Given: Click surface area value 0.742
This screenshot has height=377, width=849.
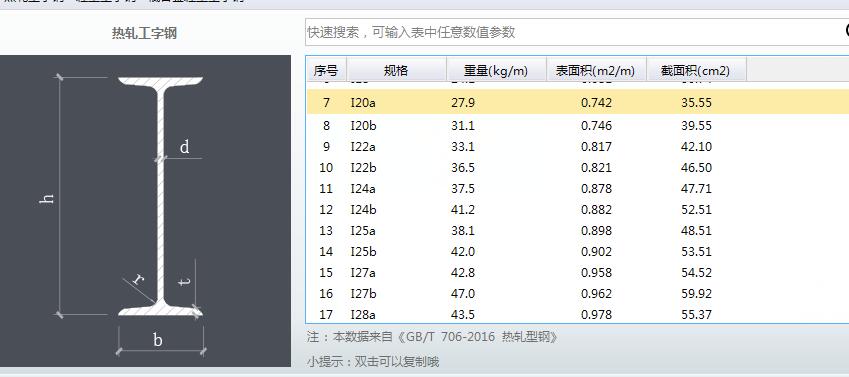Looking at the screenshot, I should pos(597,102).
